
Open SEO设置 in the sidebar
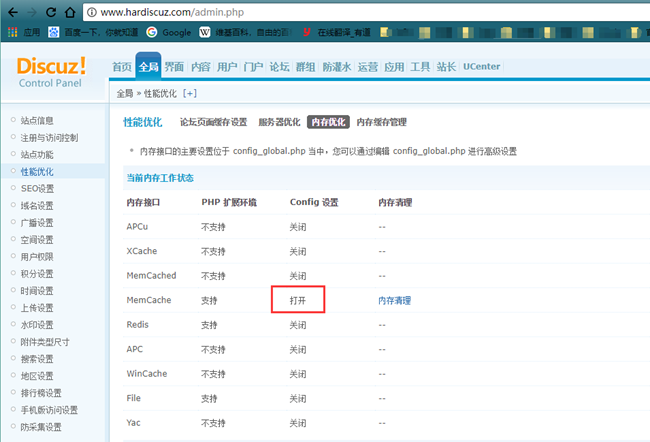37,189
